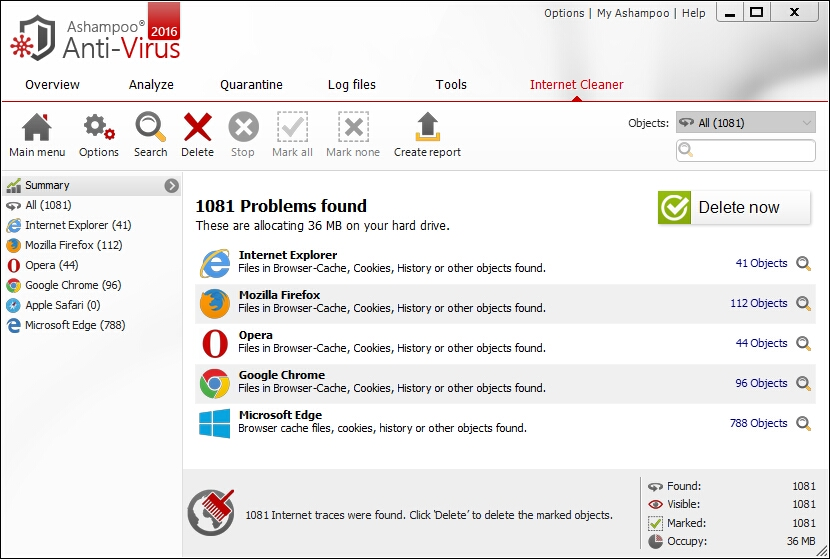Open the 44 Objects link
The width and height of the screenshot is (830, 559).
click(761, 343)
